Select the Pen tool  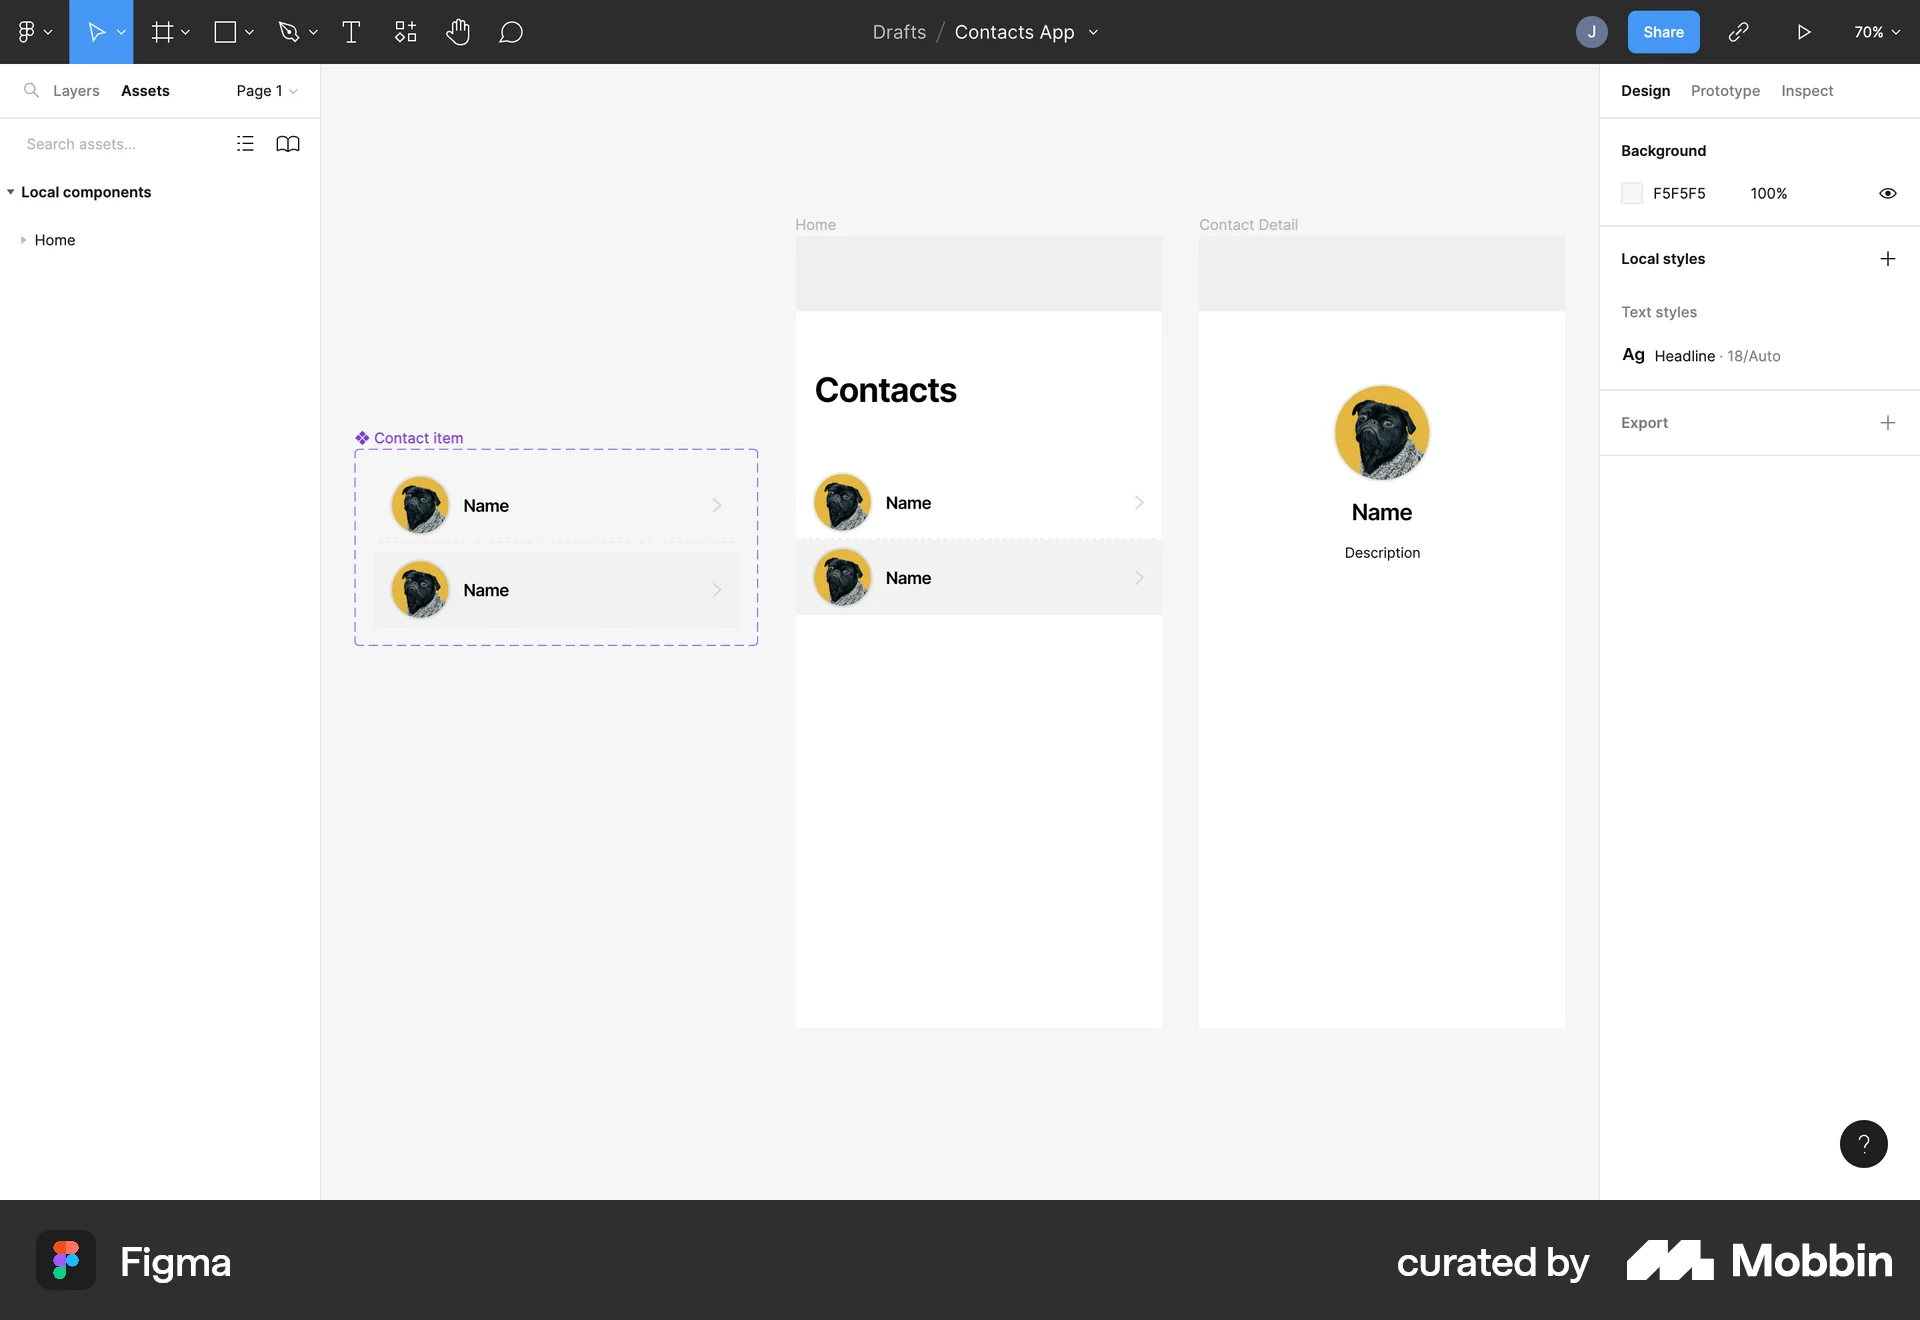(x=290, y=31)
